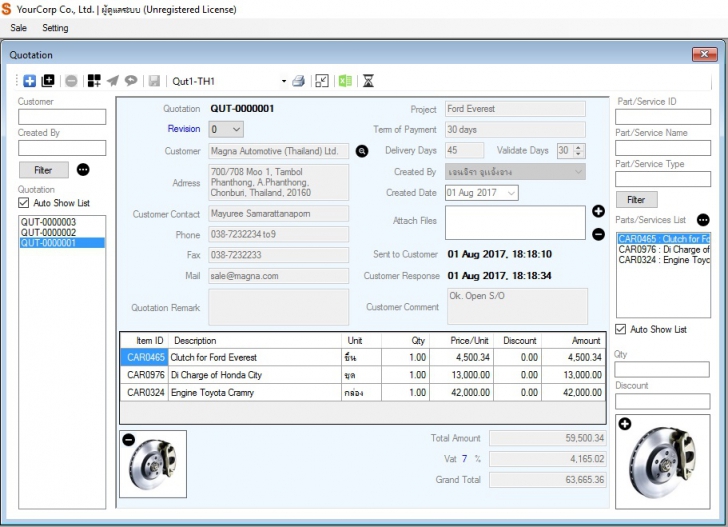Click the print icon in toolbar

coord(298,81)
